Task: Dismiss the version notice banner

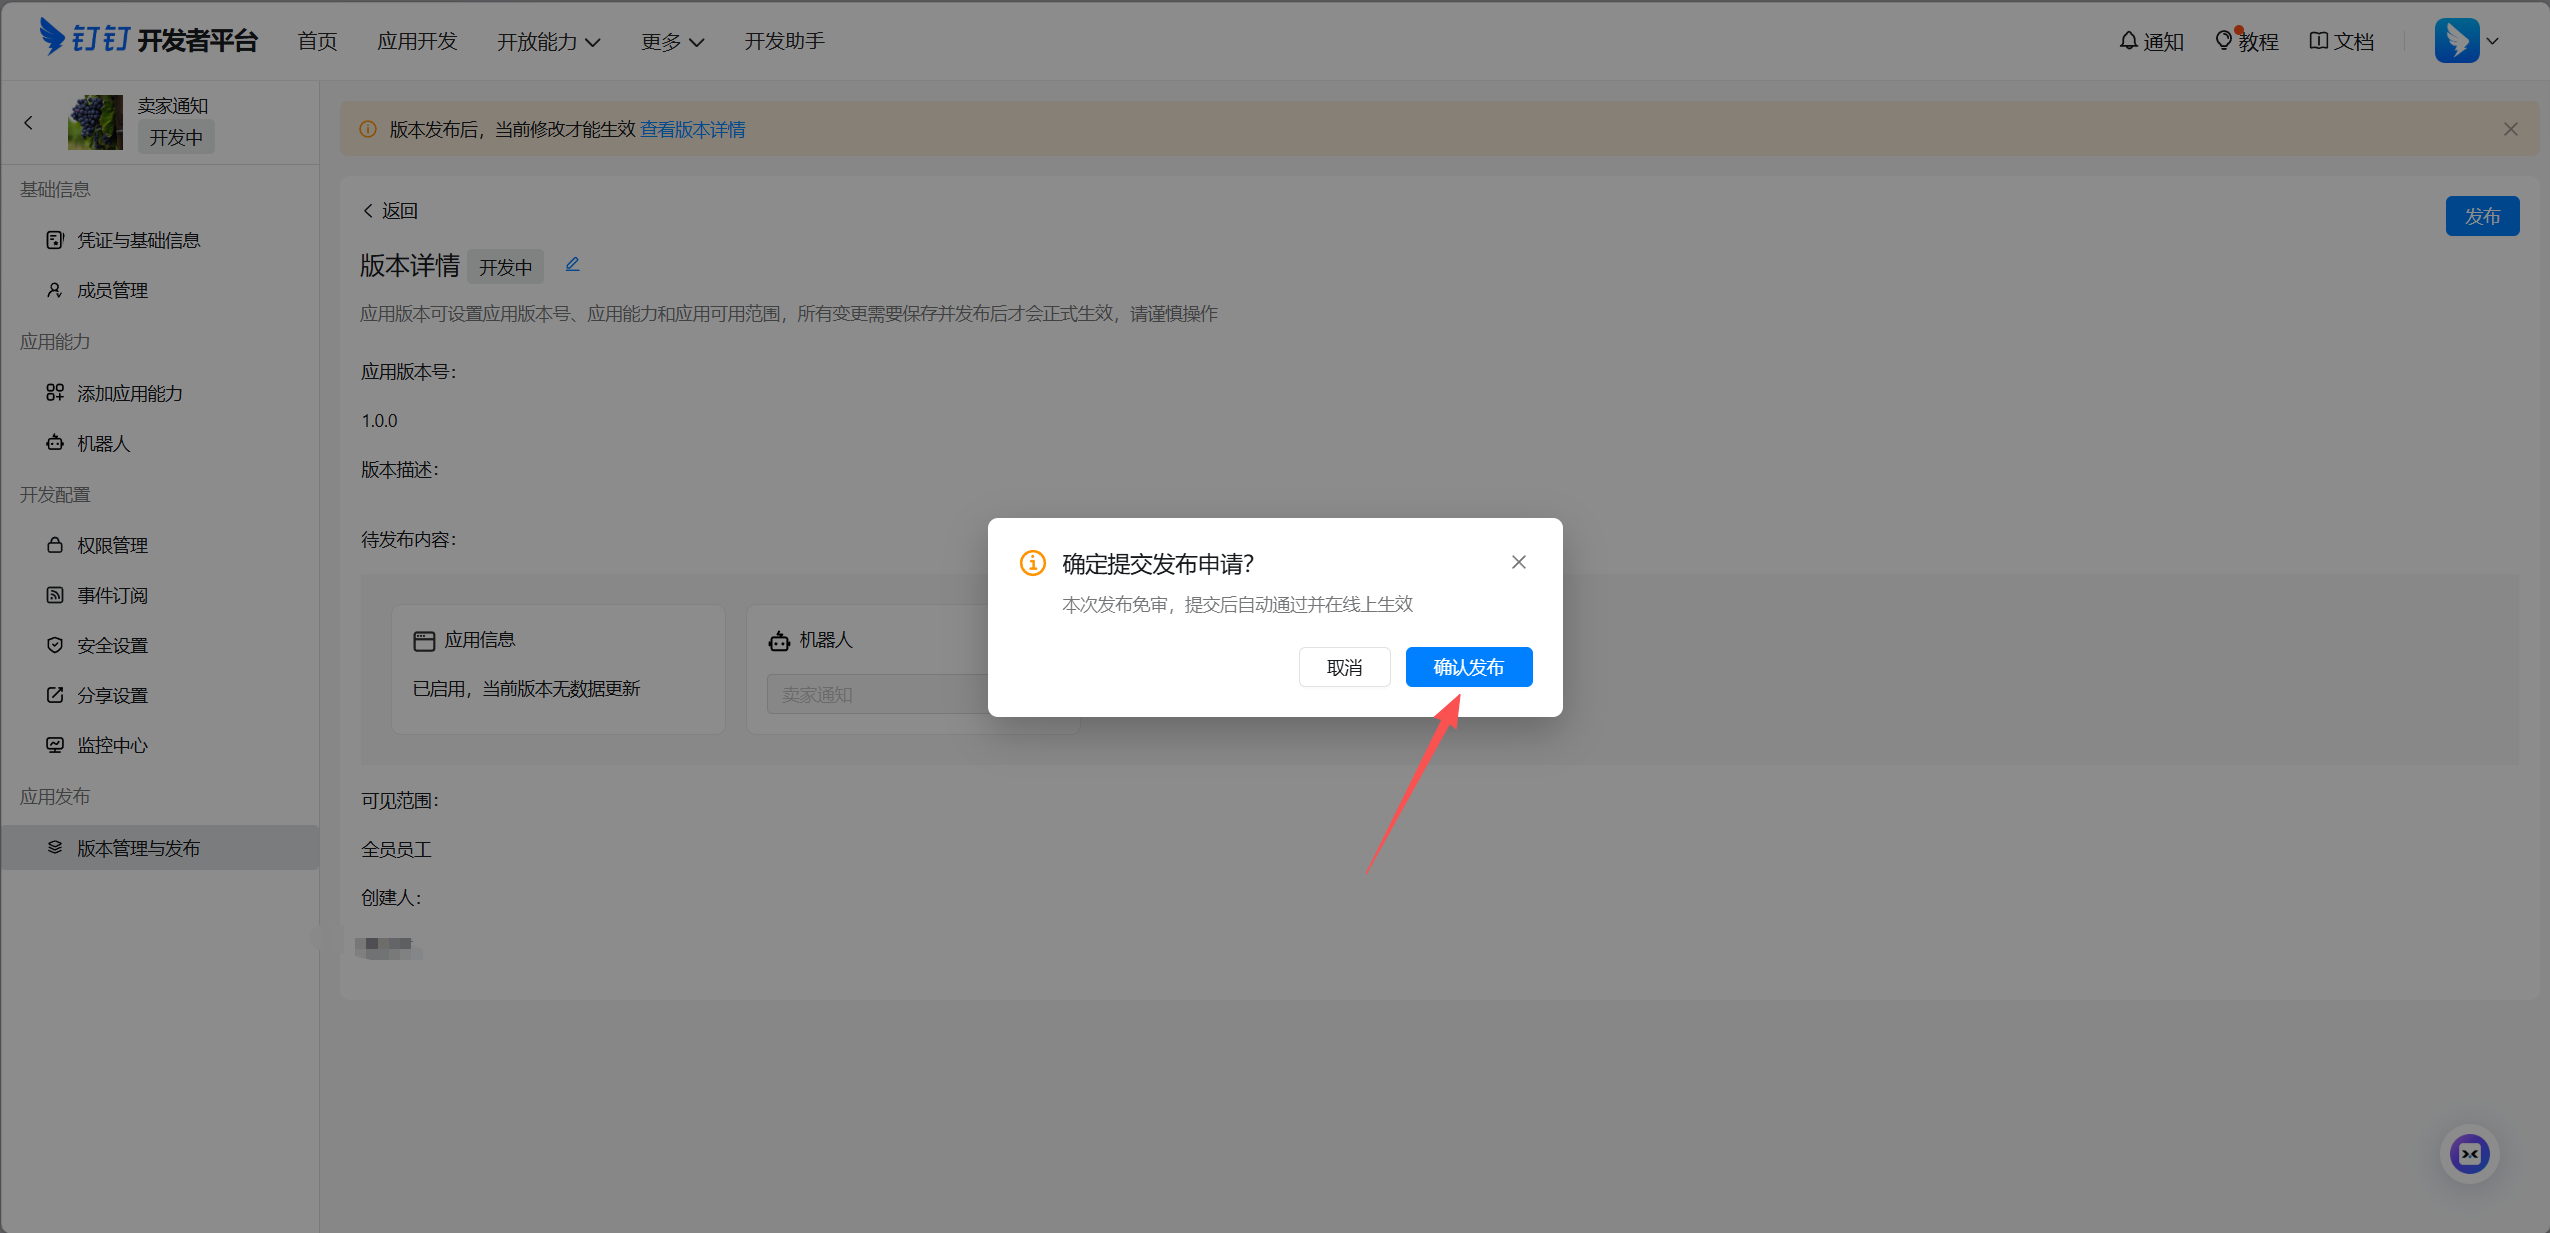Action: [x=2510, y=129]
